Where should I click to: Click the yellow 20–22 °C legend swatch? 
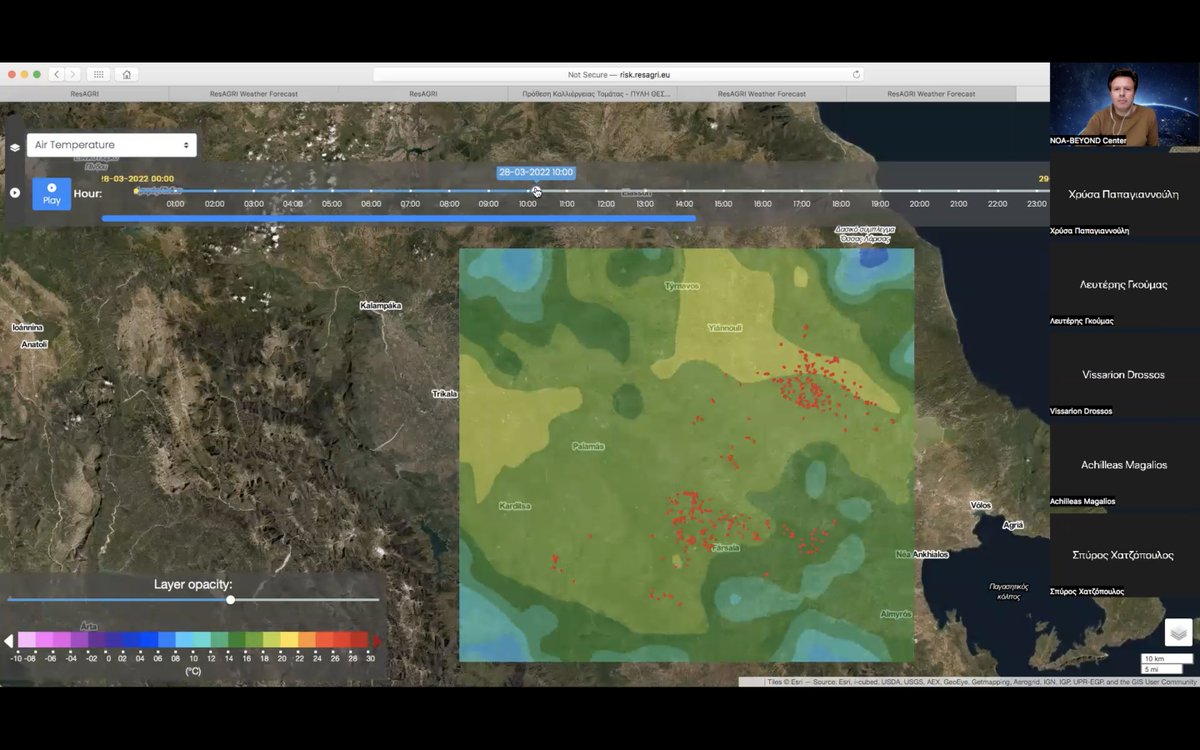click(x=289, y=641)
